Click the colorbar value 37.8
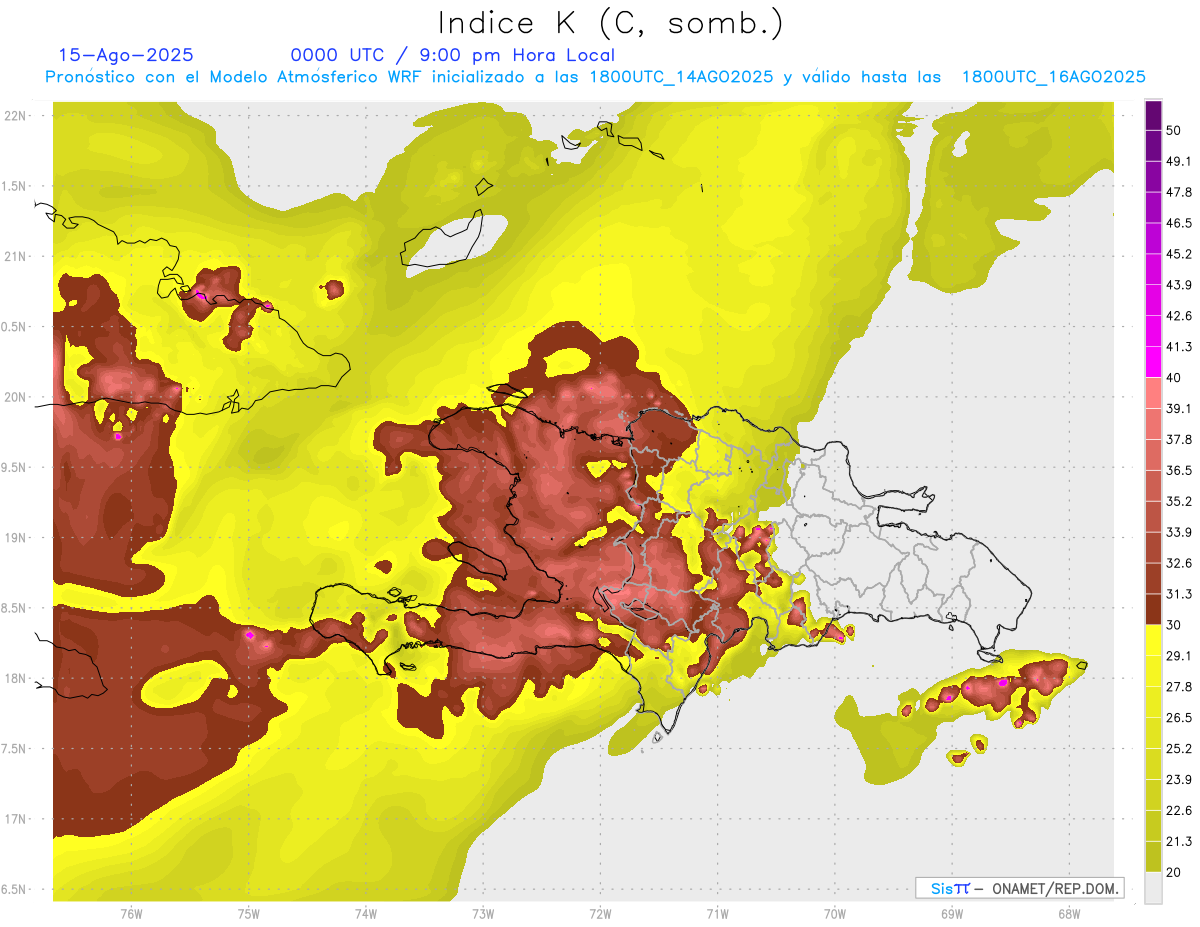This screenshot has width=1200, height=927. (1179, 439)
